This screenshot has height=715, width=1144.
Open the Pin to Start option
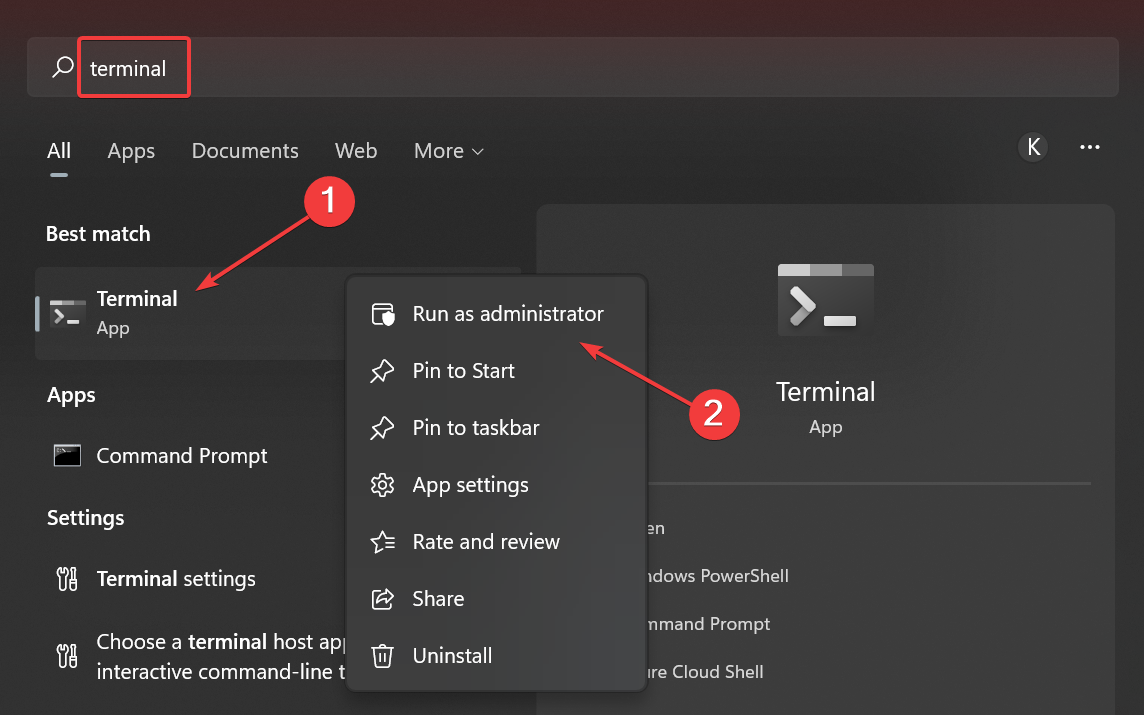463,371
